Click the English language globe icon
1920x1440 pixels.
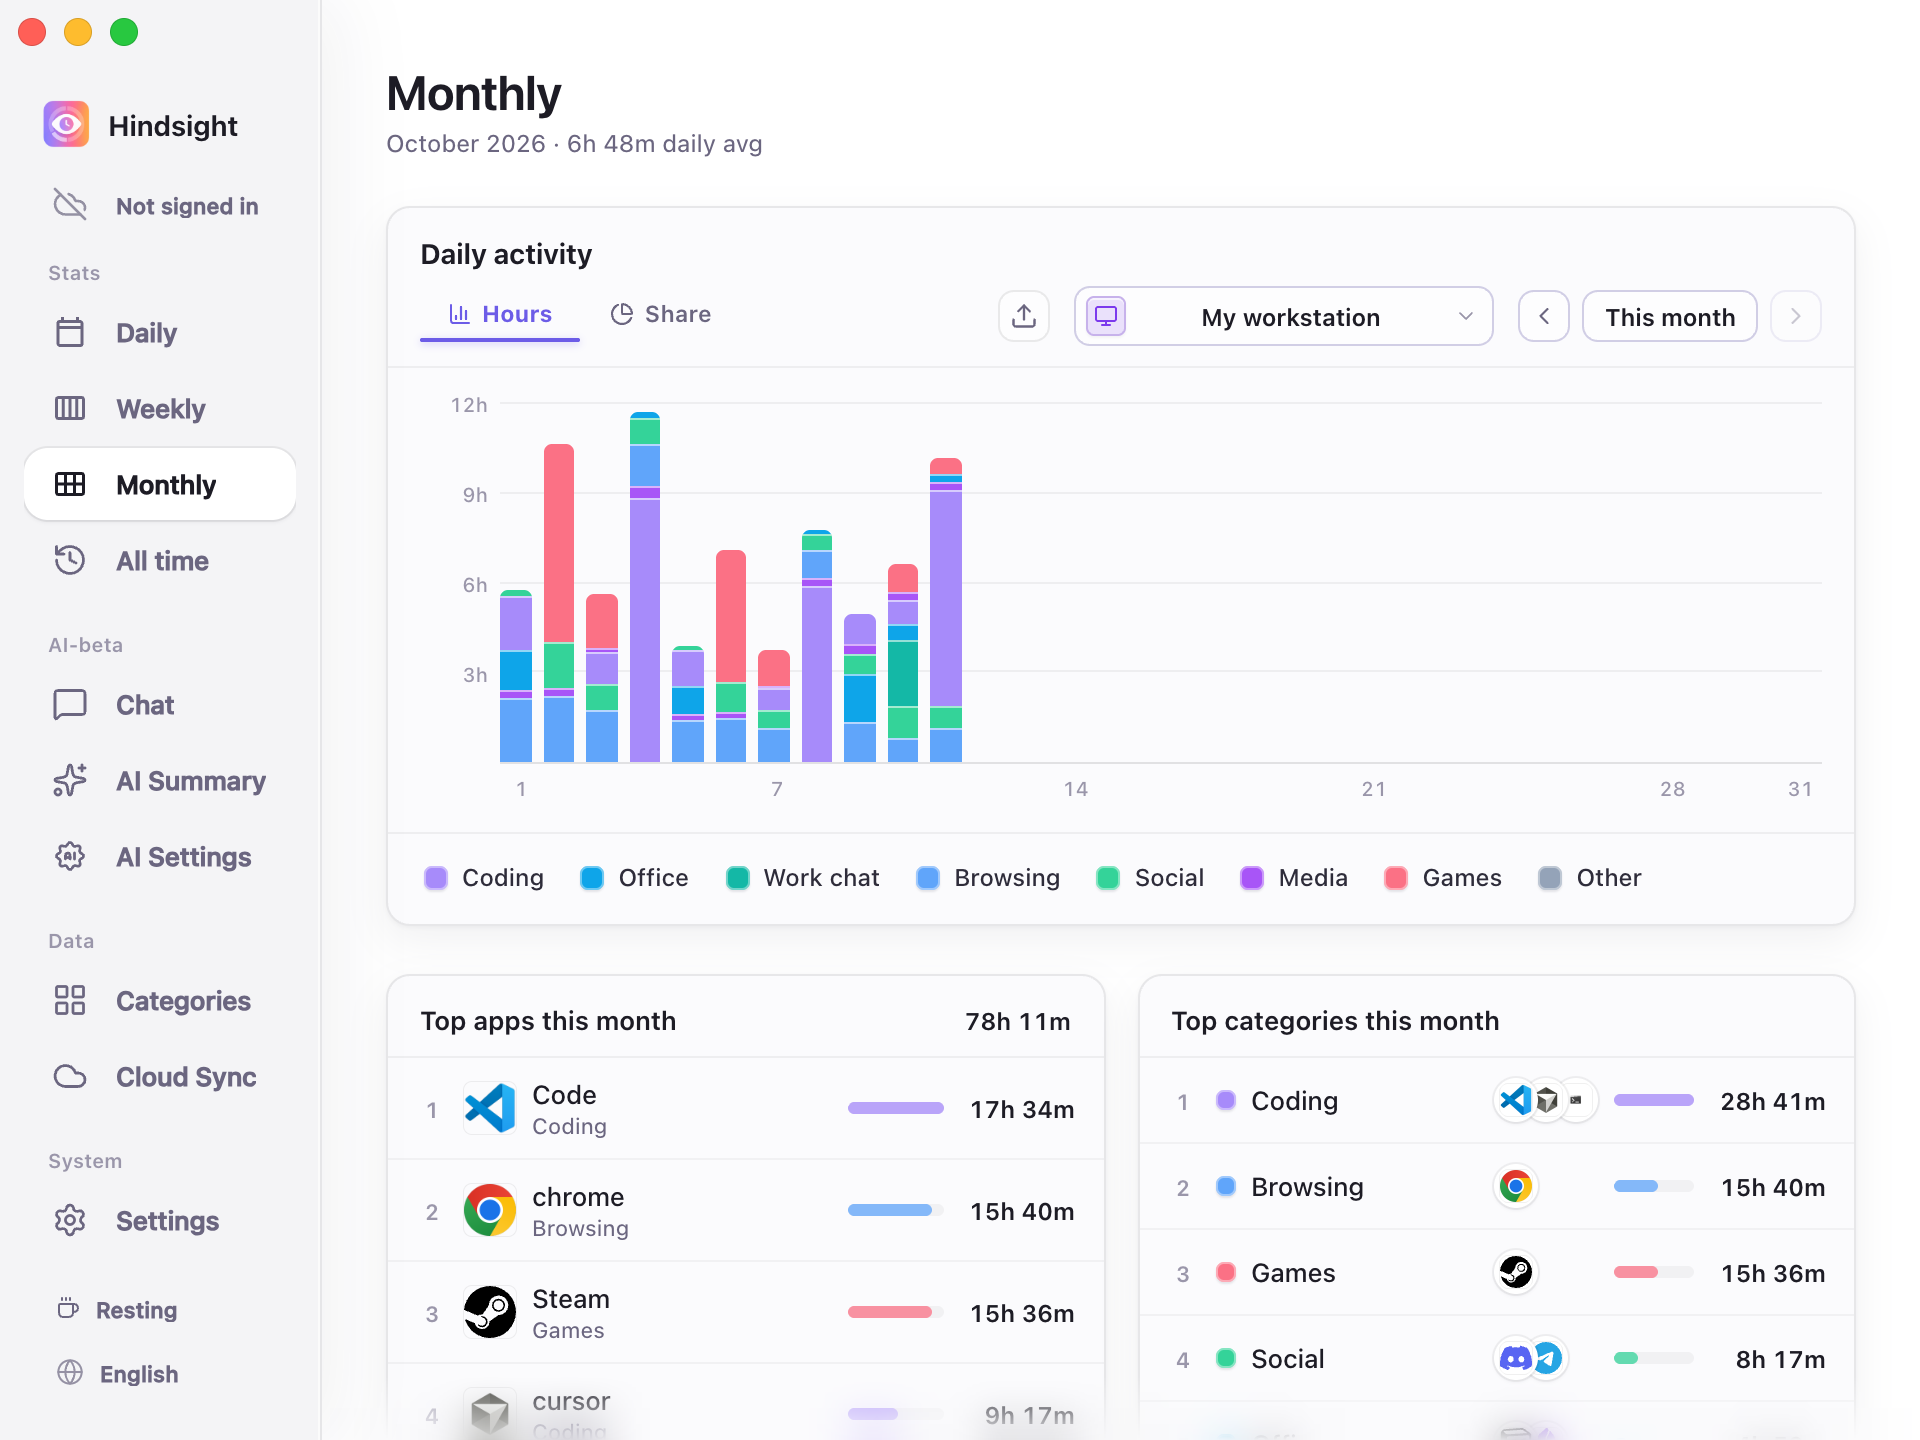(70, 1373)
